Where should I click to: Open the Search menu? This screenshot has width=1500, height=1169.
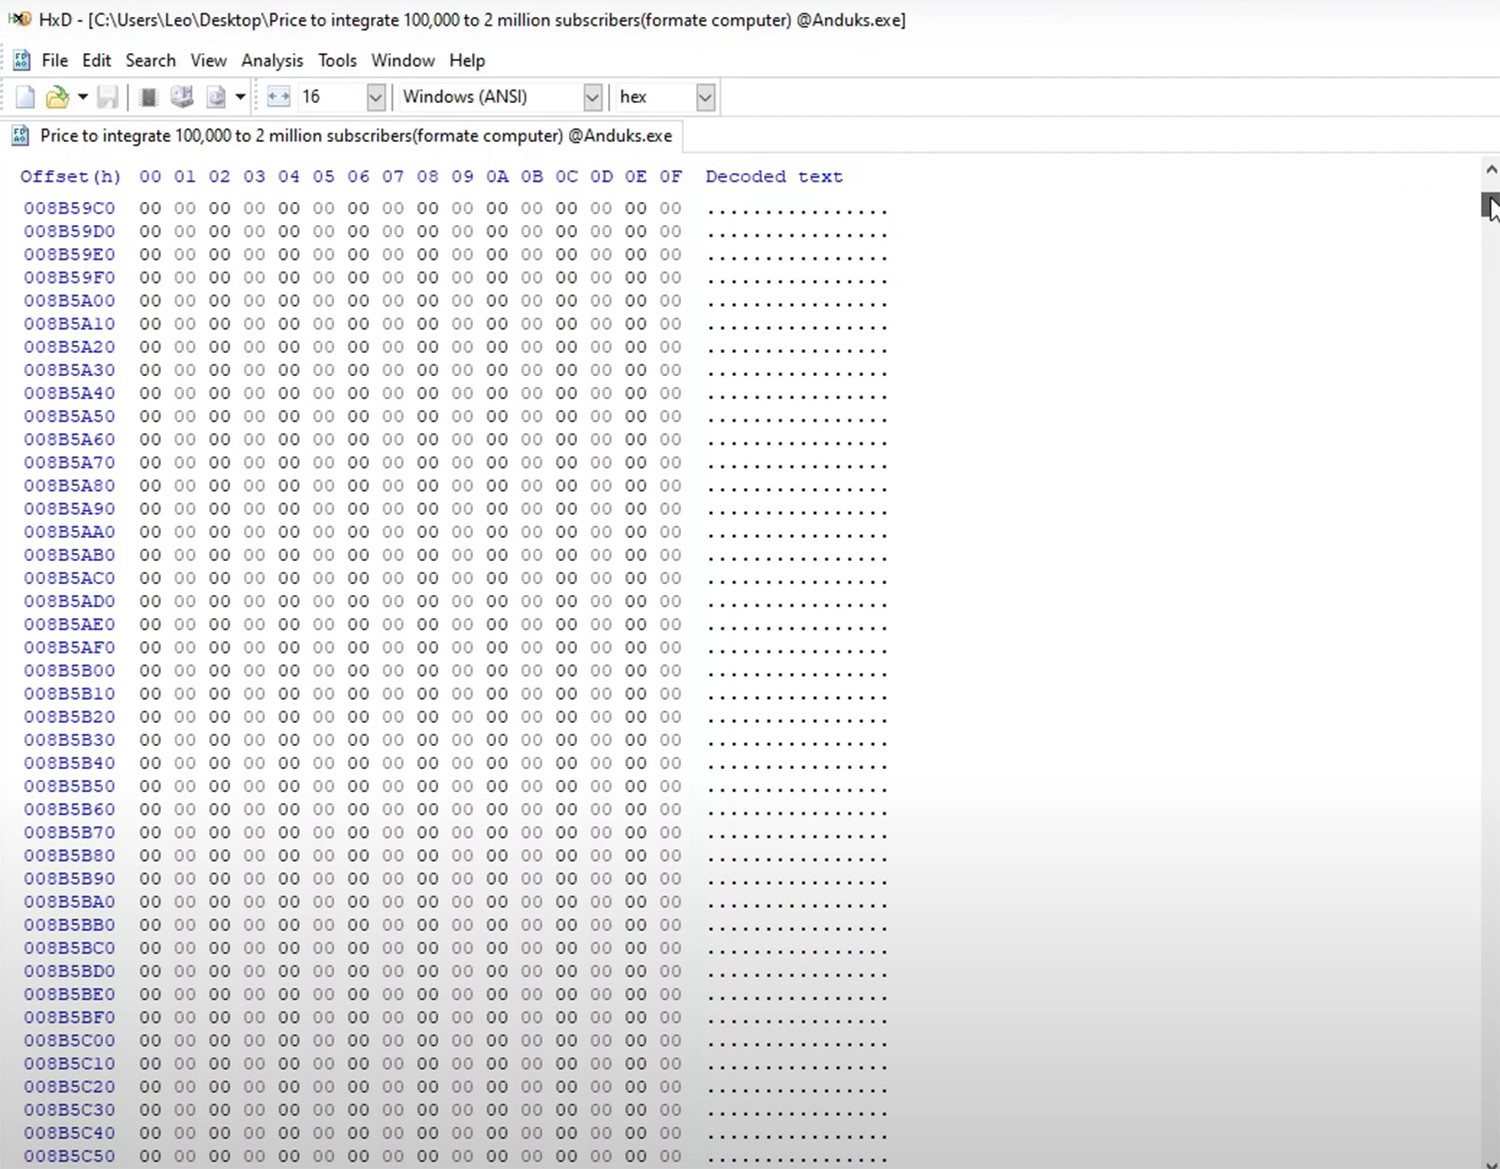150,60
